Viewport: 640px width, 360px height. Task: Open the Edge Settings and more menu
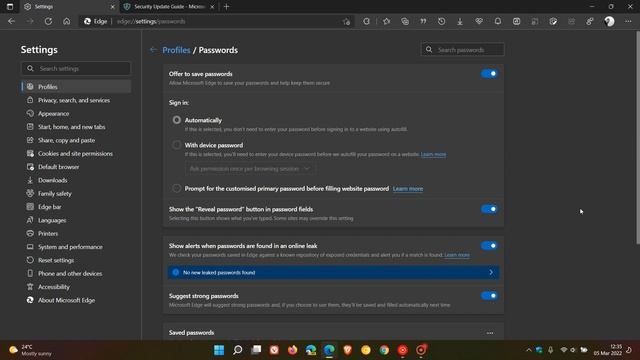(628, 21)
